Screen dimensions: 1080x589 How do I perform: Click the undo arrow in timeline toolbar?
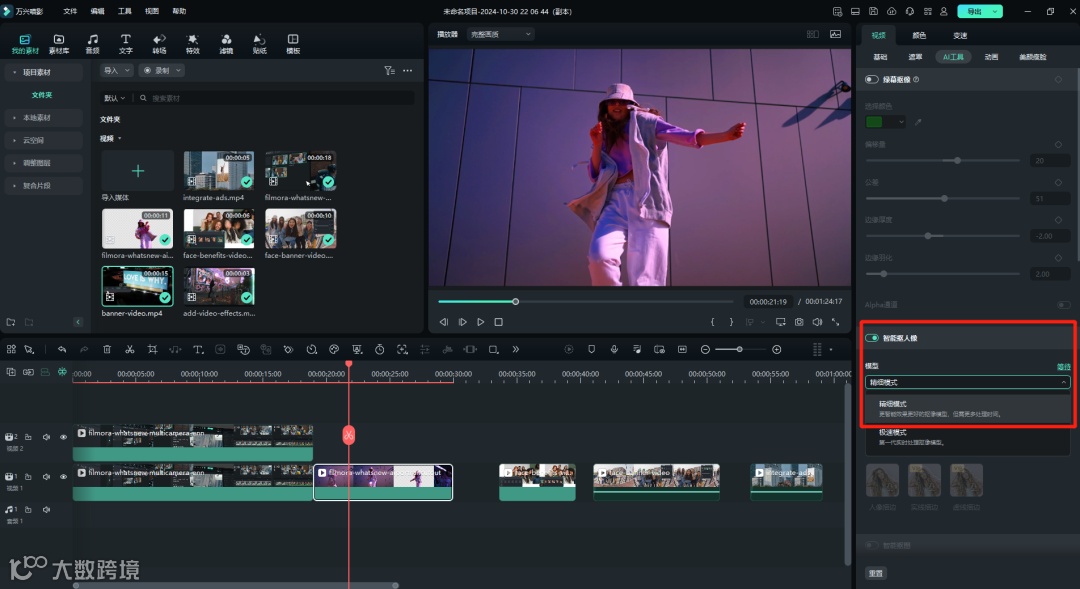(x=62, y=349)
